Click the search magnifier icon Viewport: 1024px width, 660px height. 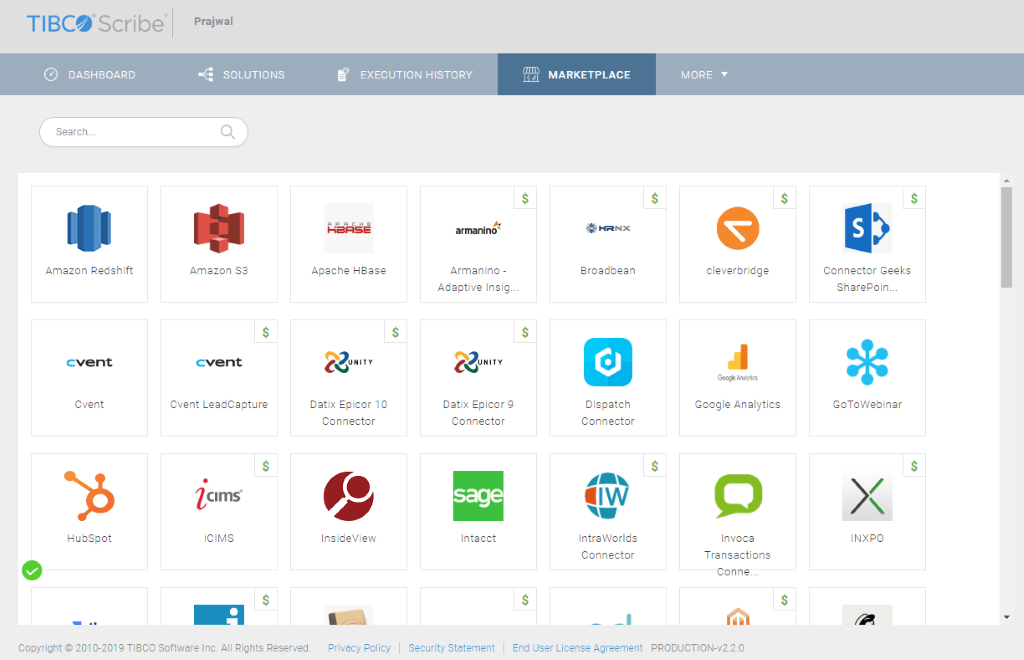coord(227,132)
